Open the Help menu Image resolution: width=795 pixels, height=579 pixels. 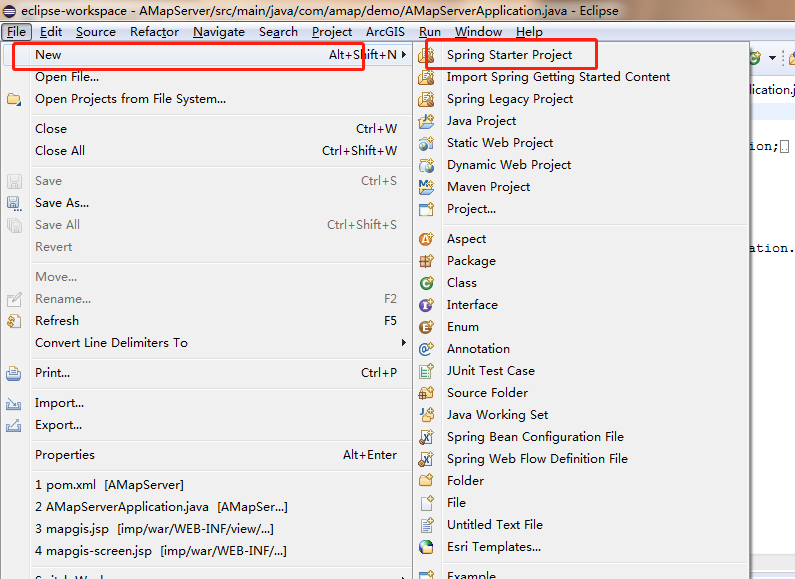click(529, 32)
